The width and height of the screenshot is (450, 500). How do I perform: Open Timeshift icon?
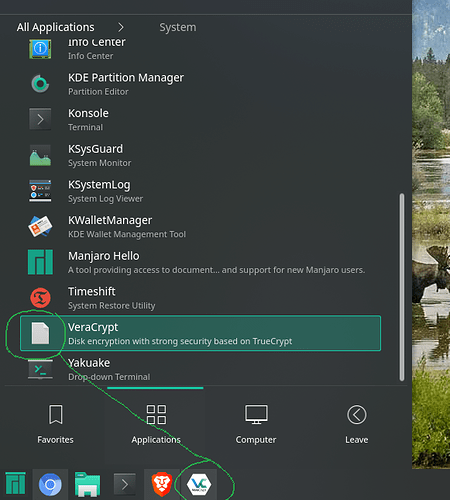pos(40,298)
